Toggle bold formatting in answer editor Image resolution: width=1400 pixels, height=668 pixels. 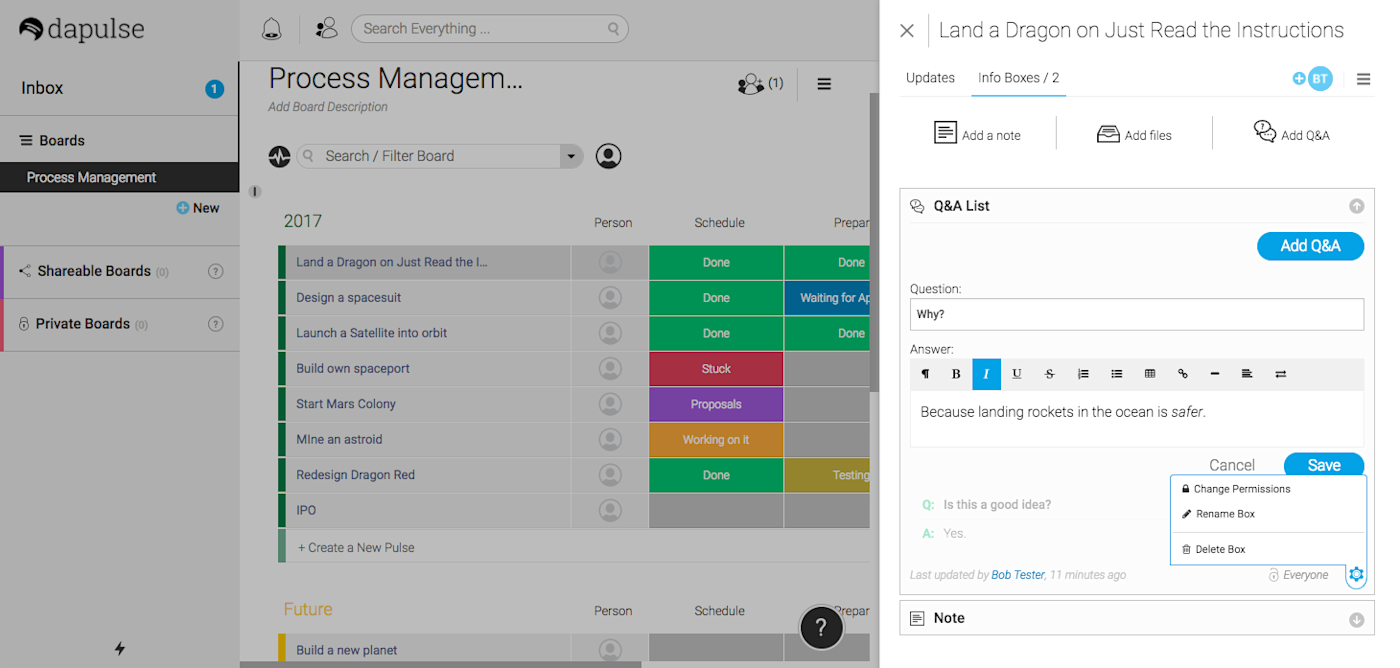point(956,374)
